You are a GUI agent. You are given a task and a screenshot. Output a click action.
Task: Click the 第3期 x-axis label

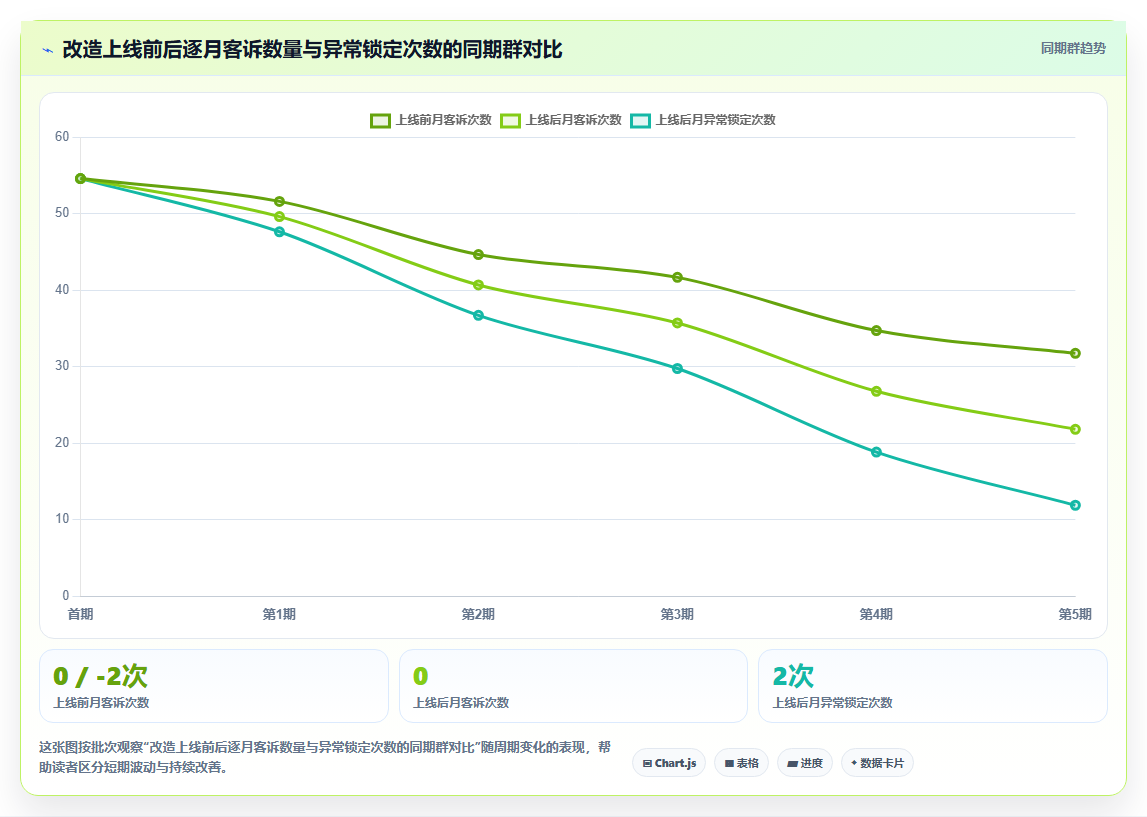coord(677,614)
